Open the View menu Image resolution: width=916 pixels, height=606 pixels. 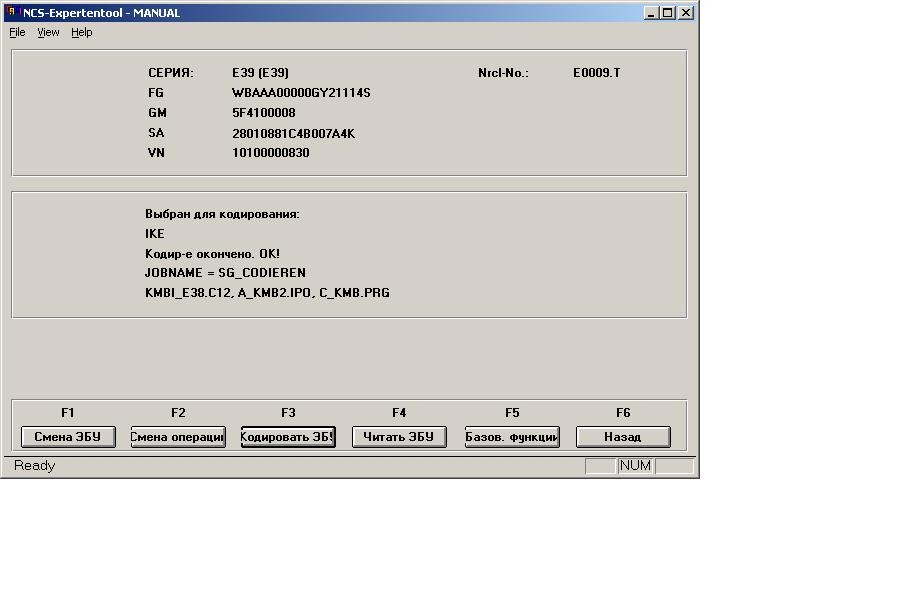click(48, 32)
